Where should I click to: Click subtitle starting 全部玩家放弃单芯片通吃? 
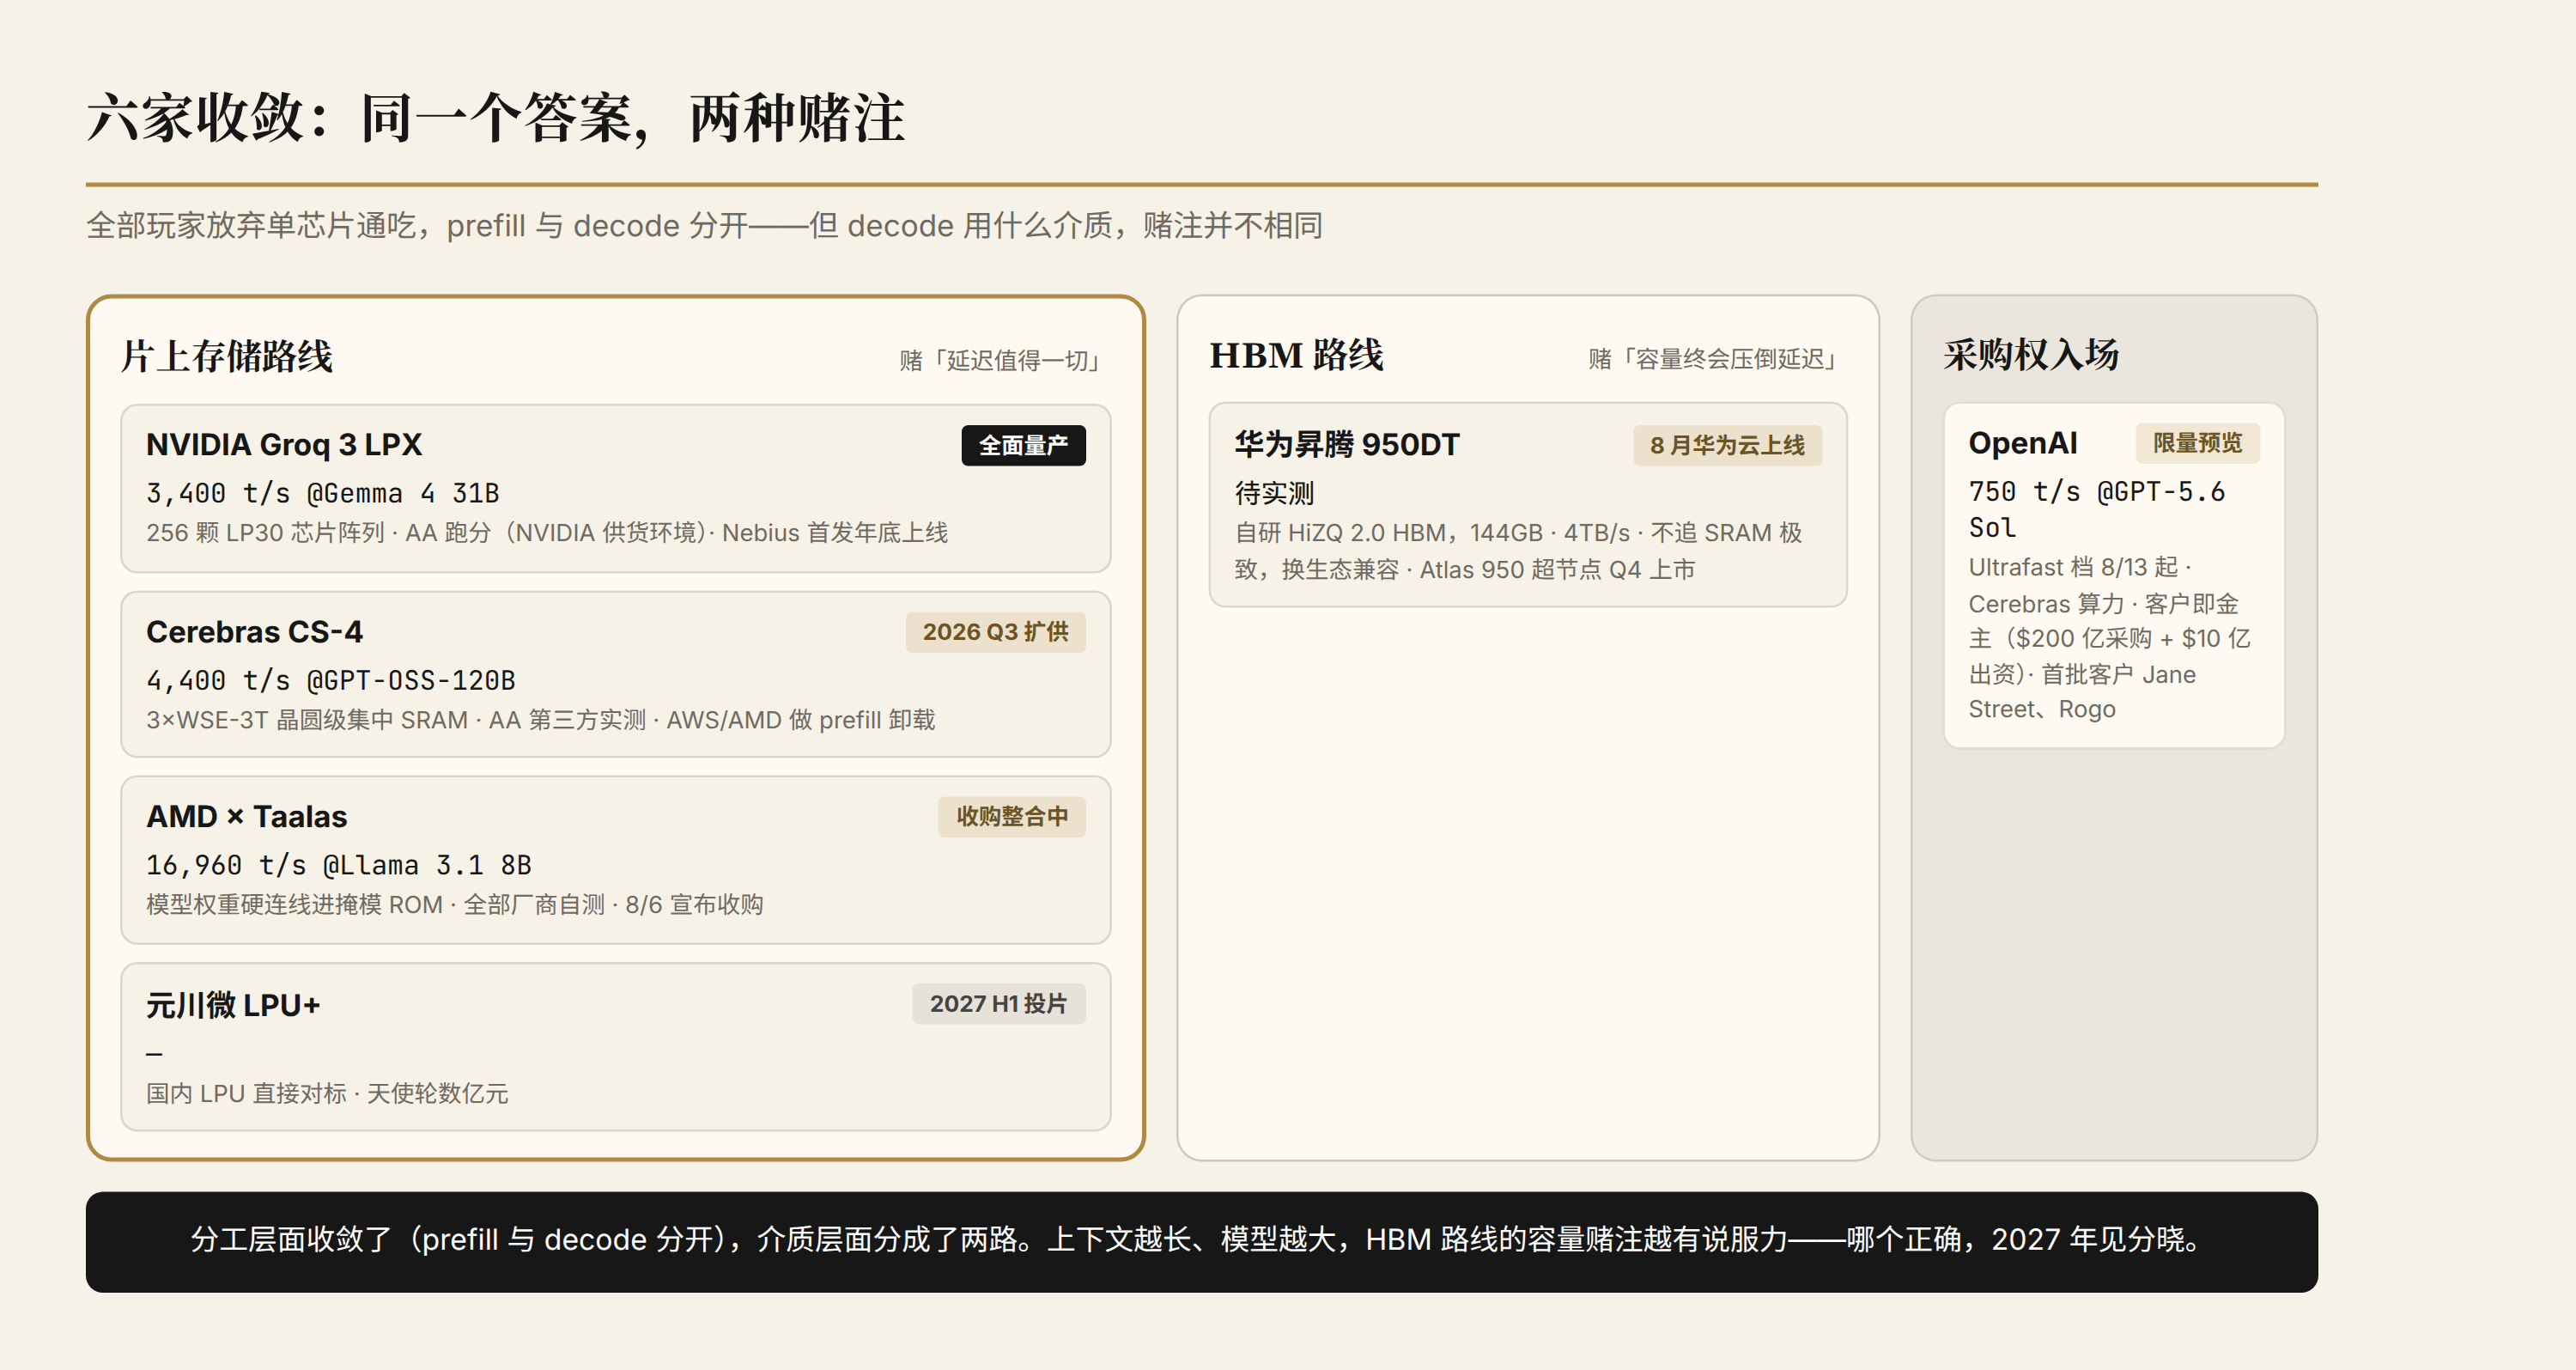(704, 226)
